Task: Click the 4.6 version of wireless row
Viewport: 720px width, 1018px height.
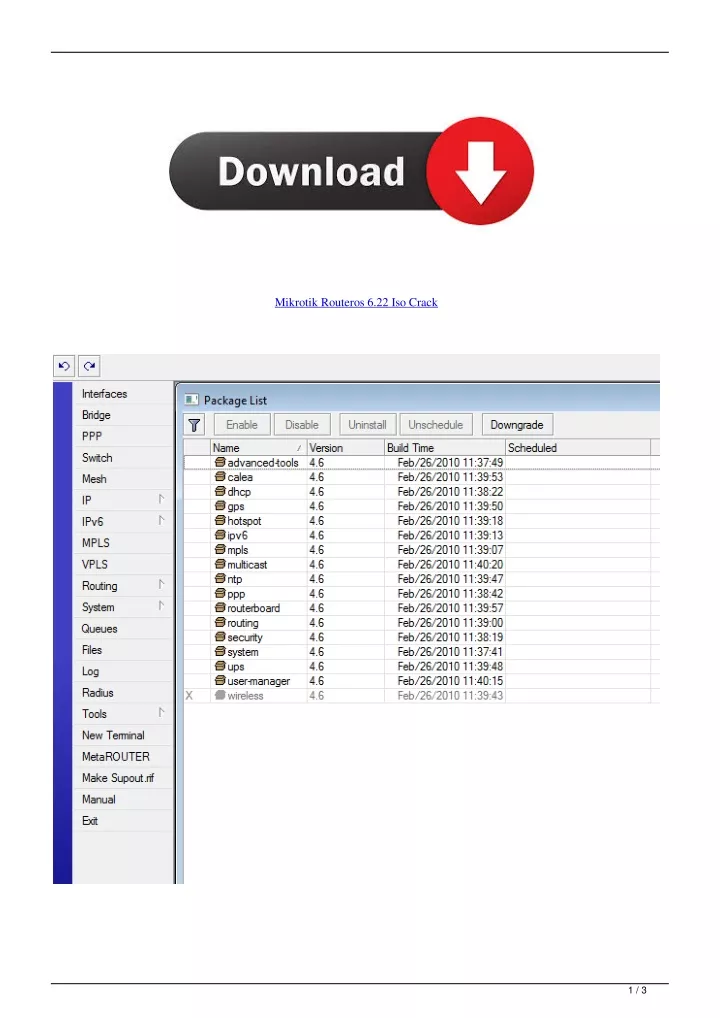Action: [x=317, y=695]
